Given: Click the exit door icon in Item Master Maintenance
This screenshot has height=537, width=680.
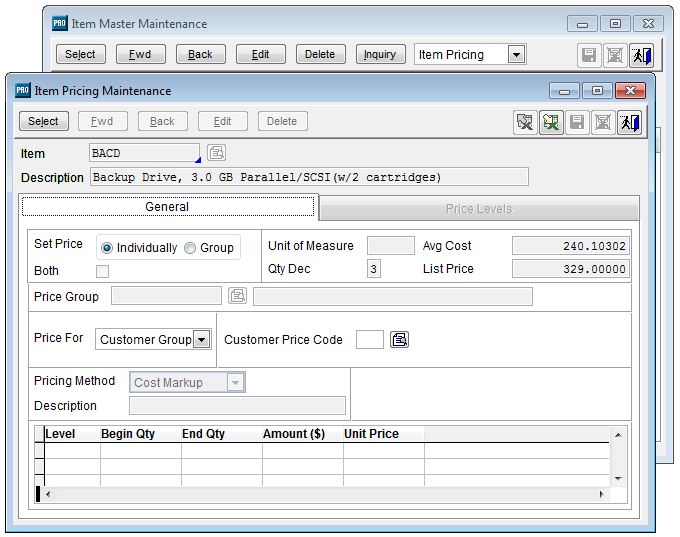Looking at the screenshot, I should (x=641, y=55).
